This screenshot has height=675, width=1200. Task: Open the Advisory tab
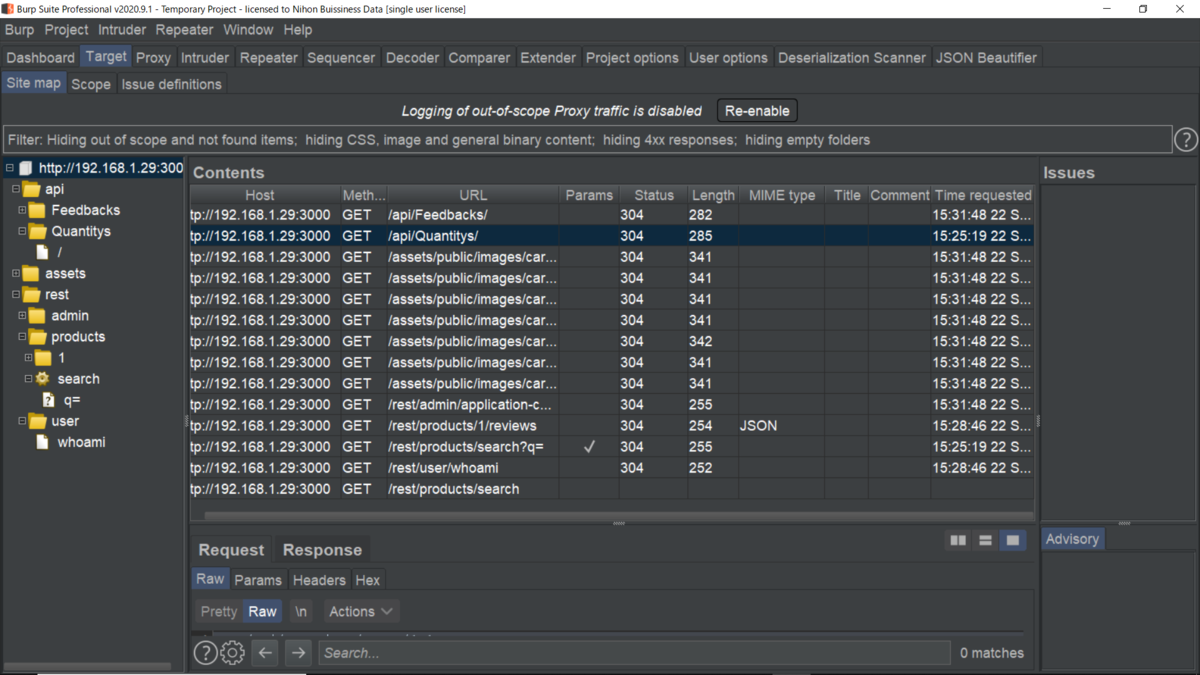(1072, 539)
